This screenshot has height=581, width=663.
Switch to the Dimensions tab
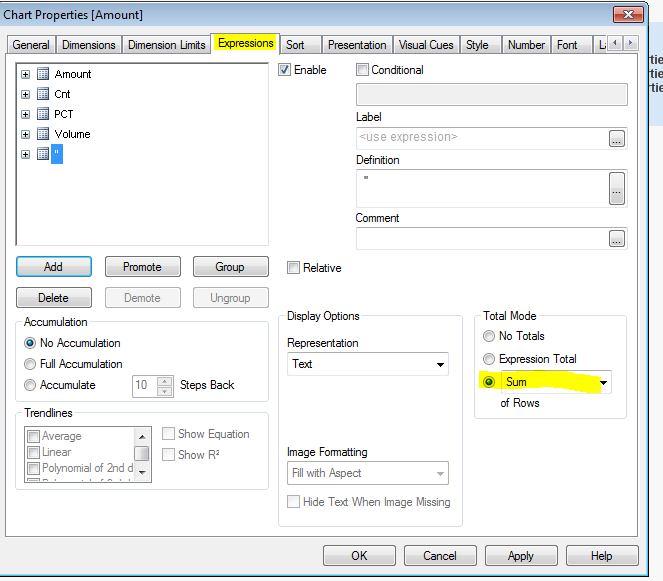click(89, 45)
